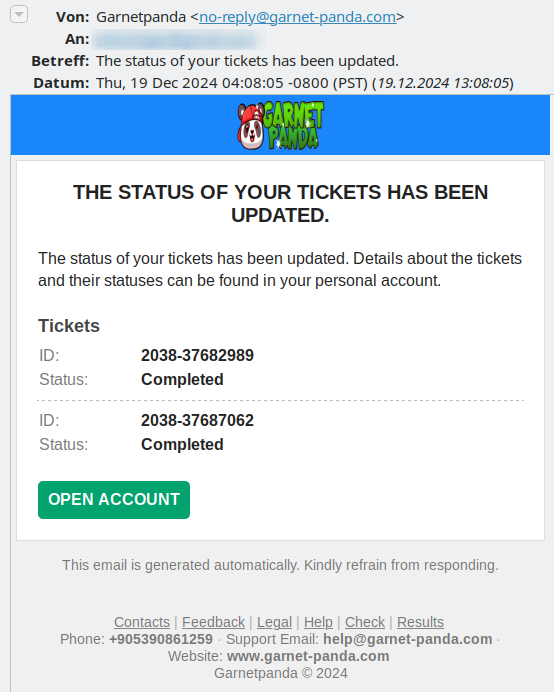This screenshot has width=554, height=692.
Task: Open the Results footer link
Action: (420, 622)
